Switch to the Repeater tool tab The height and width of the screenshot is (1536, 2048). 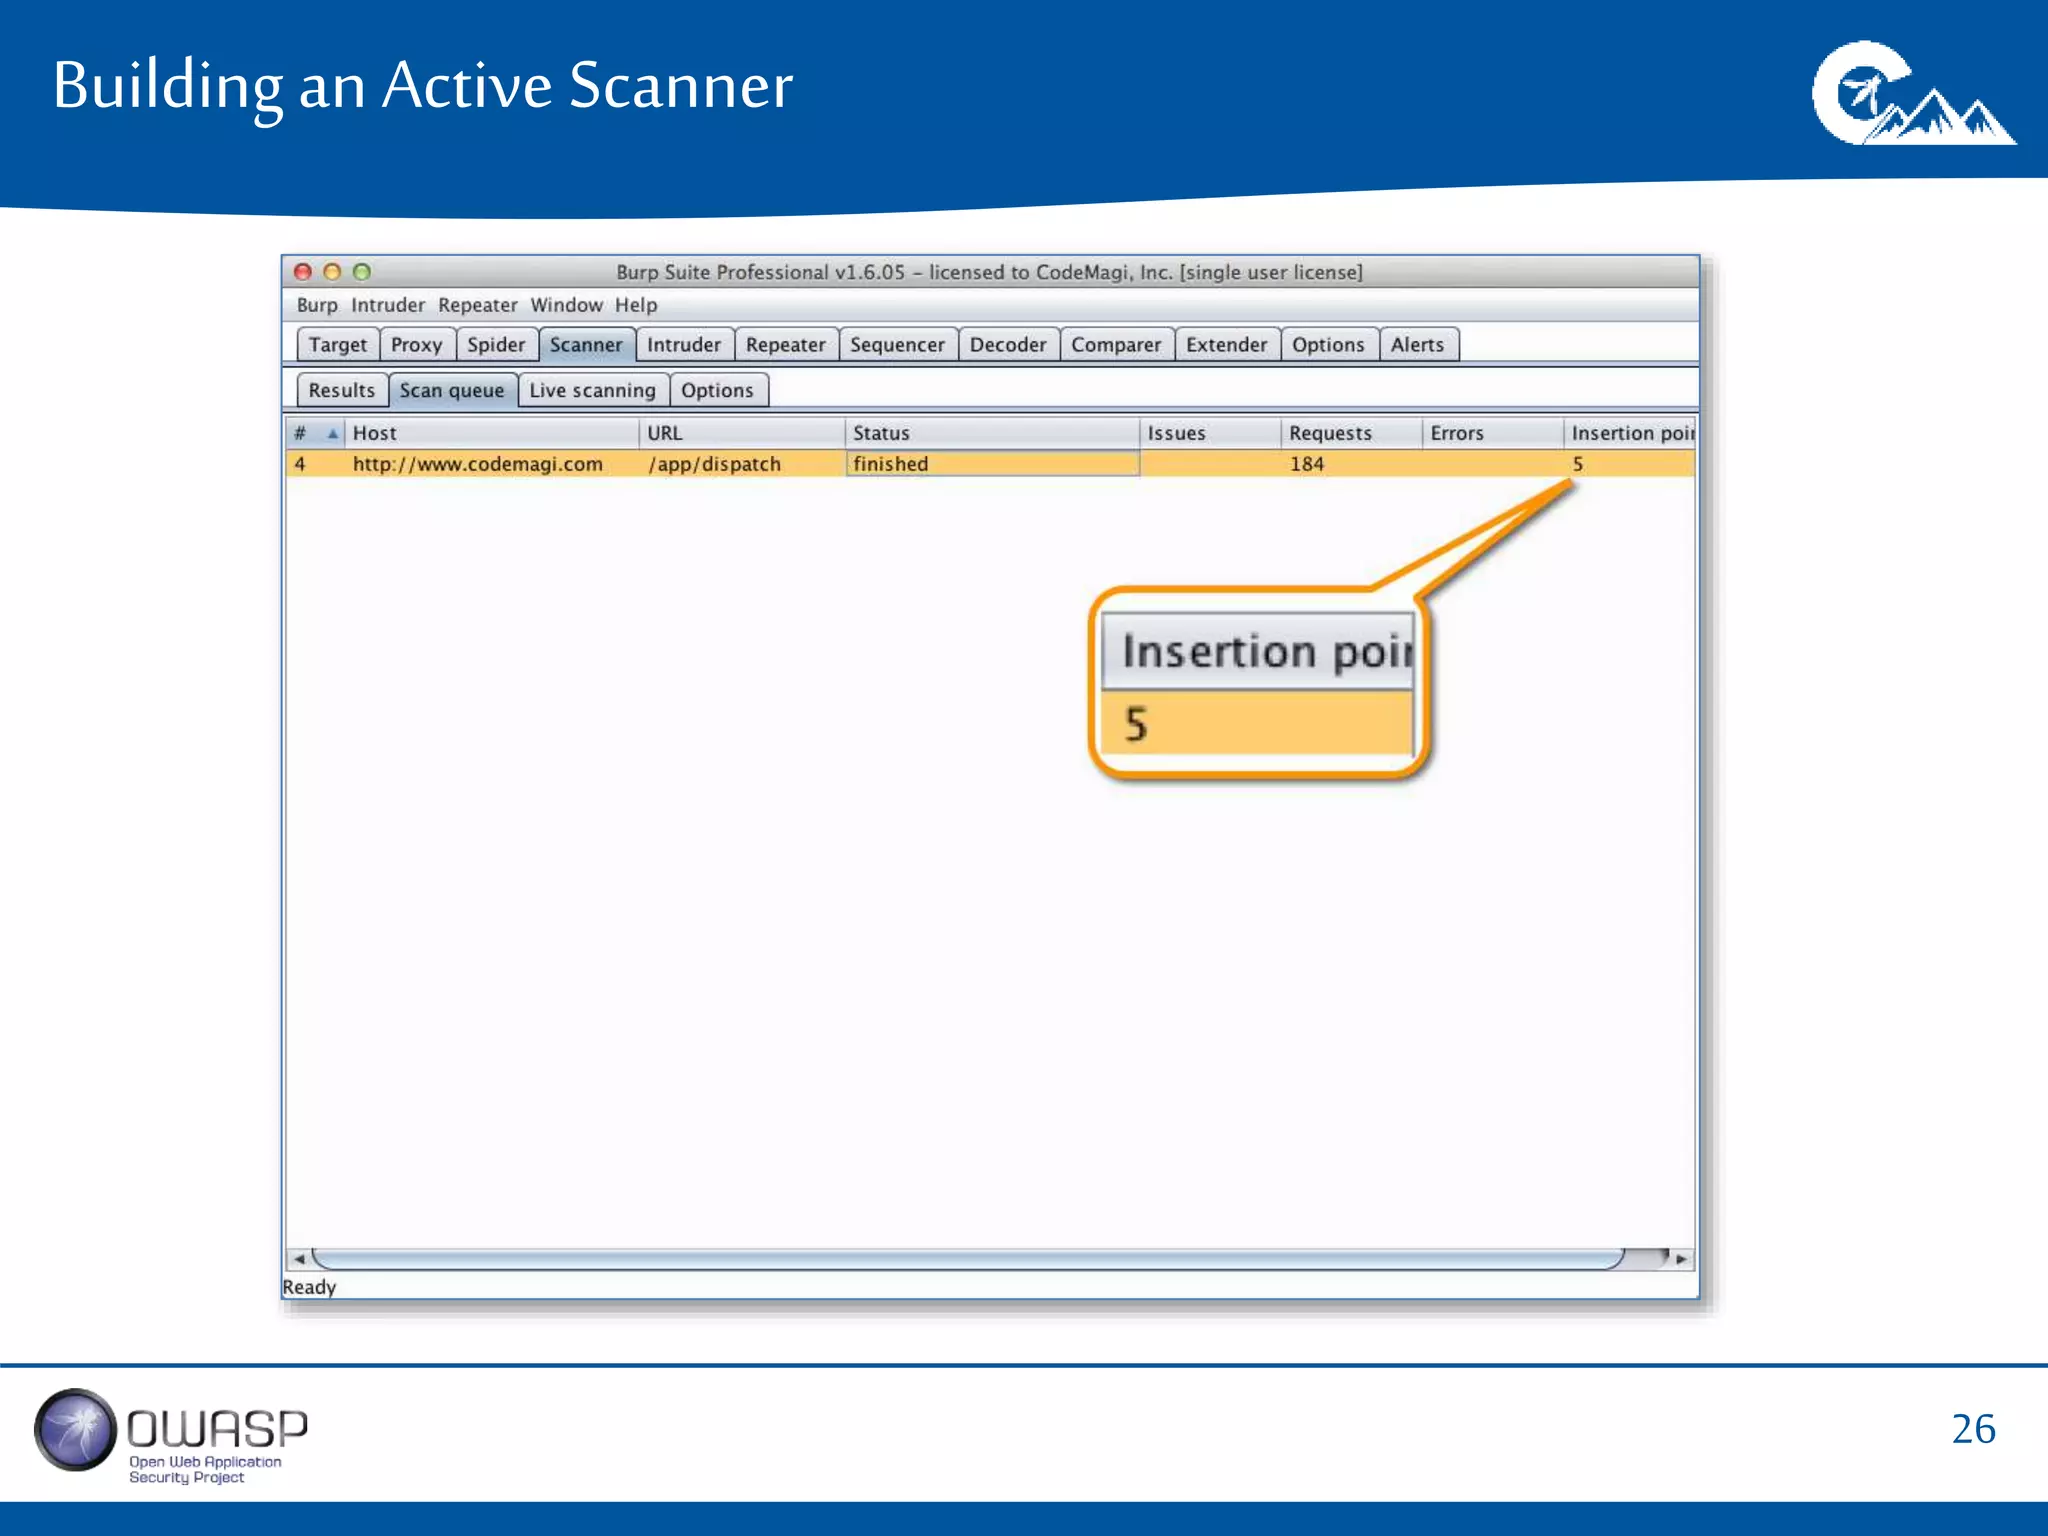[x=786, y=345]
